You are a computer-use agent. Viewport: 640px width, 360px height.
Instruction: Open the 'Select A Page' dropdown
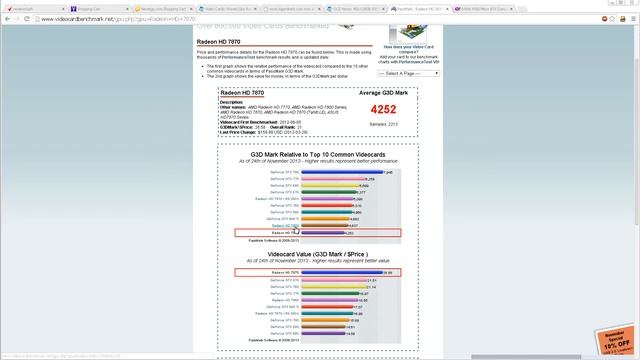click(x=408, y=73)
